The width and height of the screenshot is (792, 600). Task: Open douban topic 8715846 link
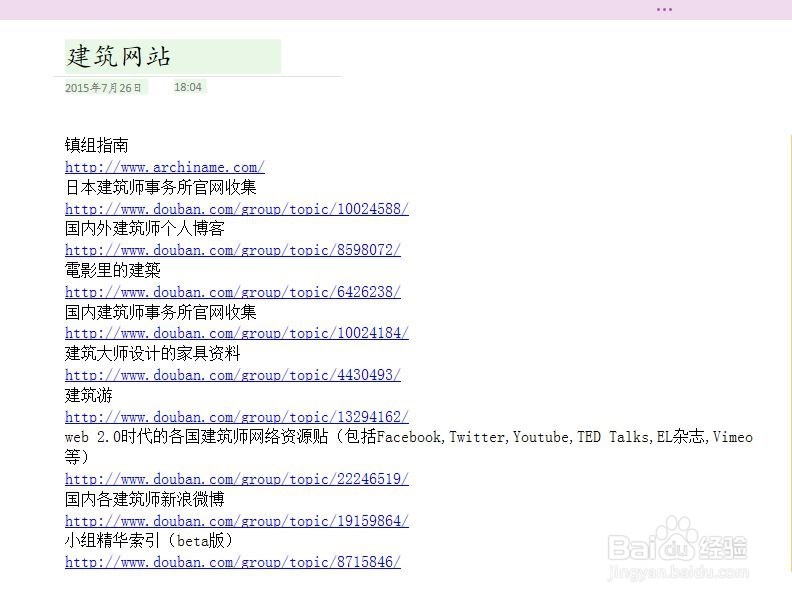pyautogui.click(x=233, y=562)
